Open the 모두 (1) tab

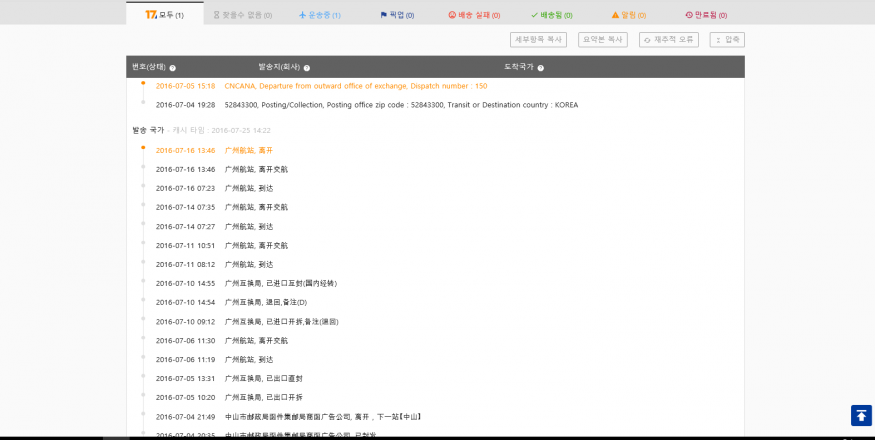click(x=164, y=15)
